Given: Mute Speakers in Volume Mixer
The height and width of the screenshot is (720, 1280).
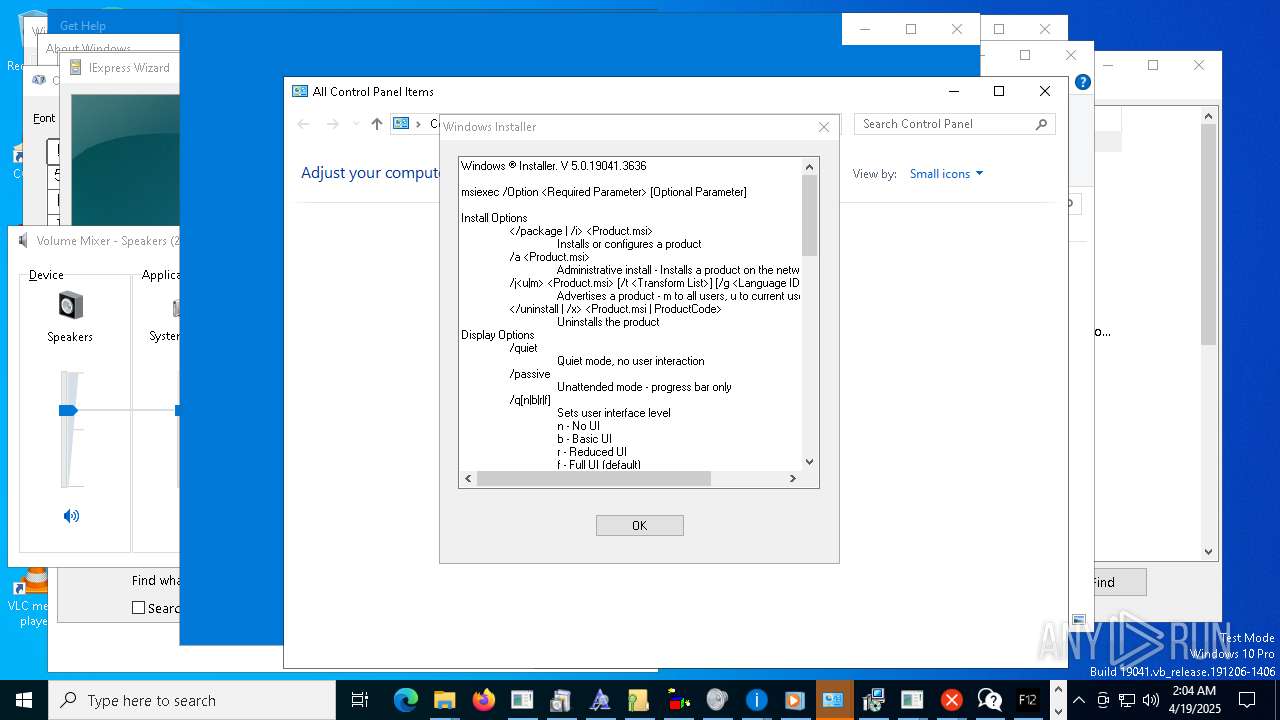Looking at the screenshot, I should 71,516.
